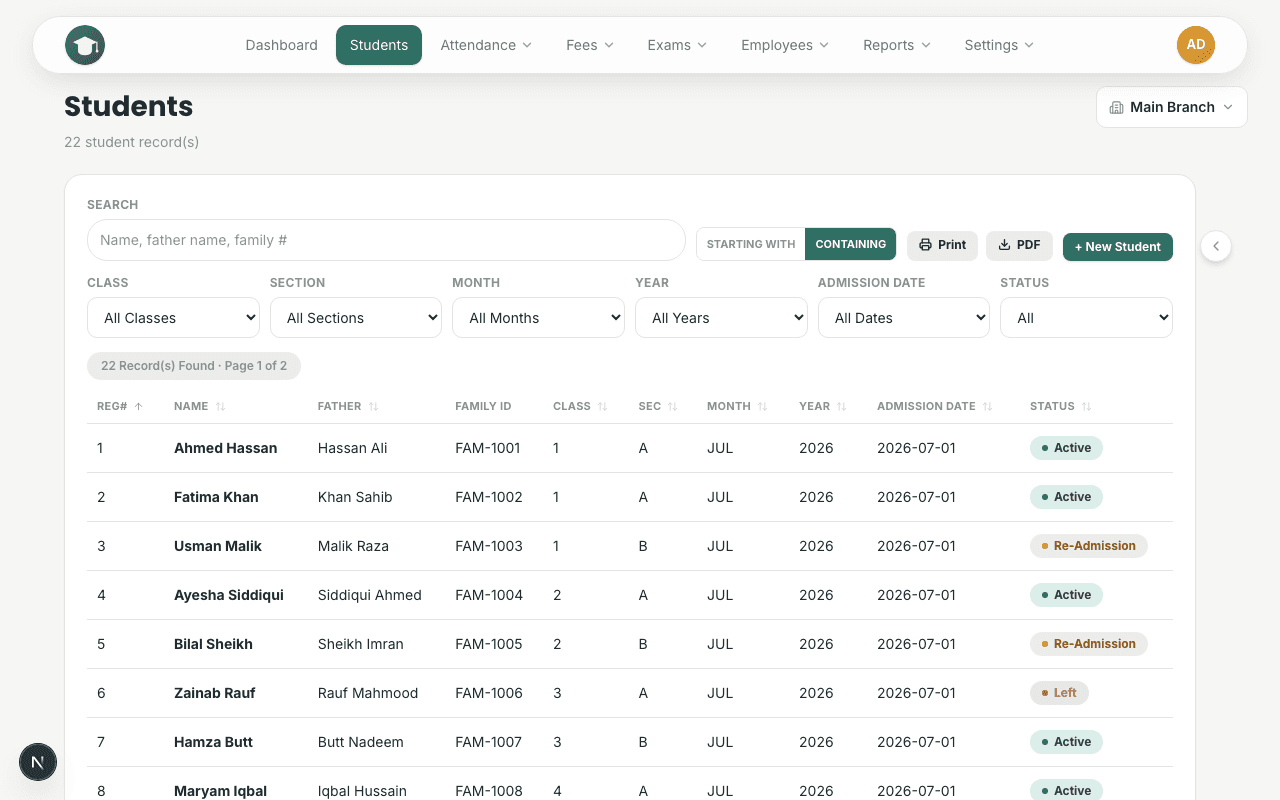
Task: Click student name Maryam Iqbal
Action: pos(220,791)
